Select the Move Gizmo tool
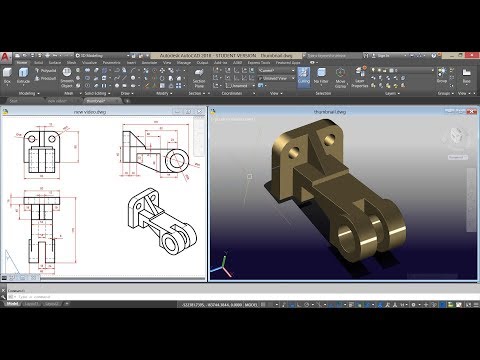The width and height of the screenshot is (480, 360). point(340,78)
